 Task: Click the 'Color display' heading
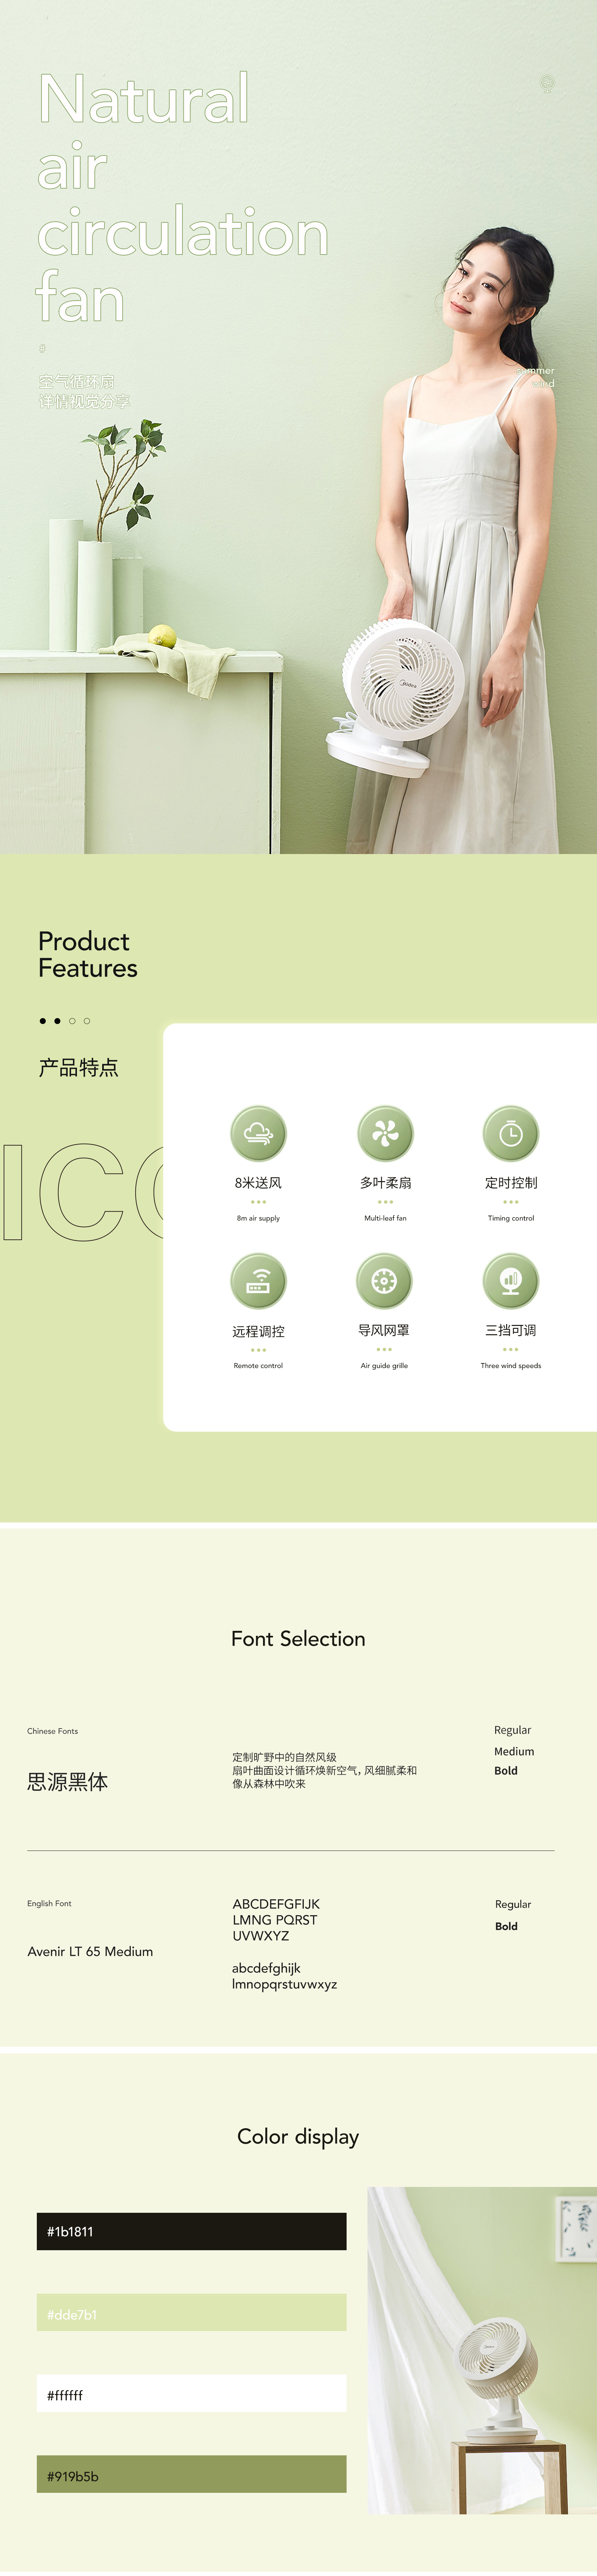pyautogui.click(x=298, y=2137)
